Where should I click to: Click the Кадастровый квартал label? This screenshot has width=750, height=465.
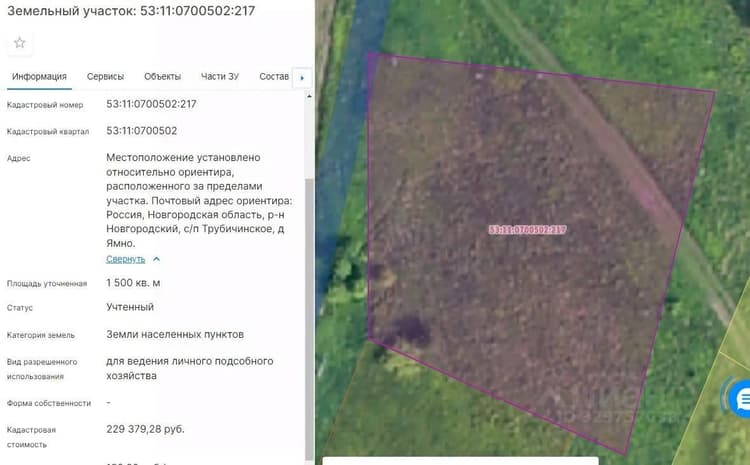[48, 132]
